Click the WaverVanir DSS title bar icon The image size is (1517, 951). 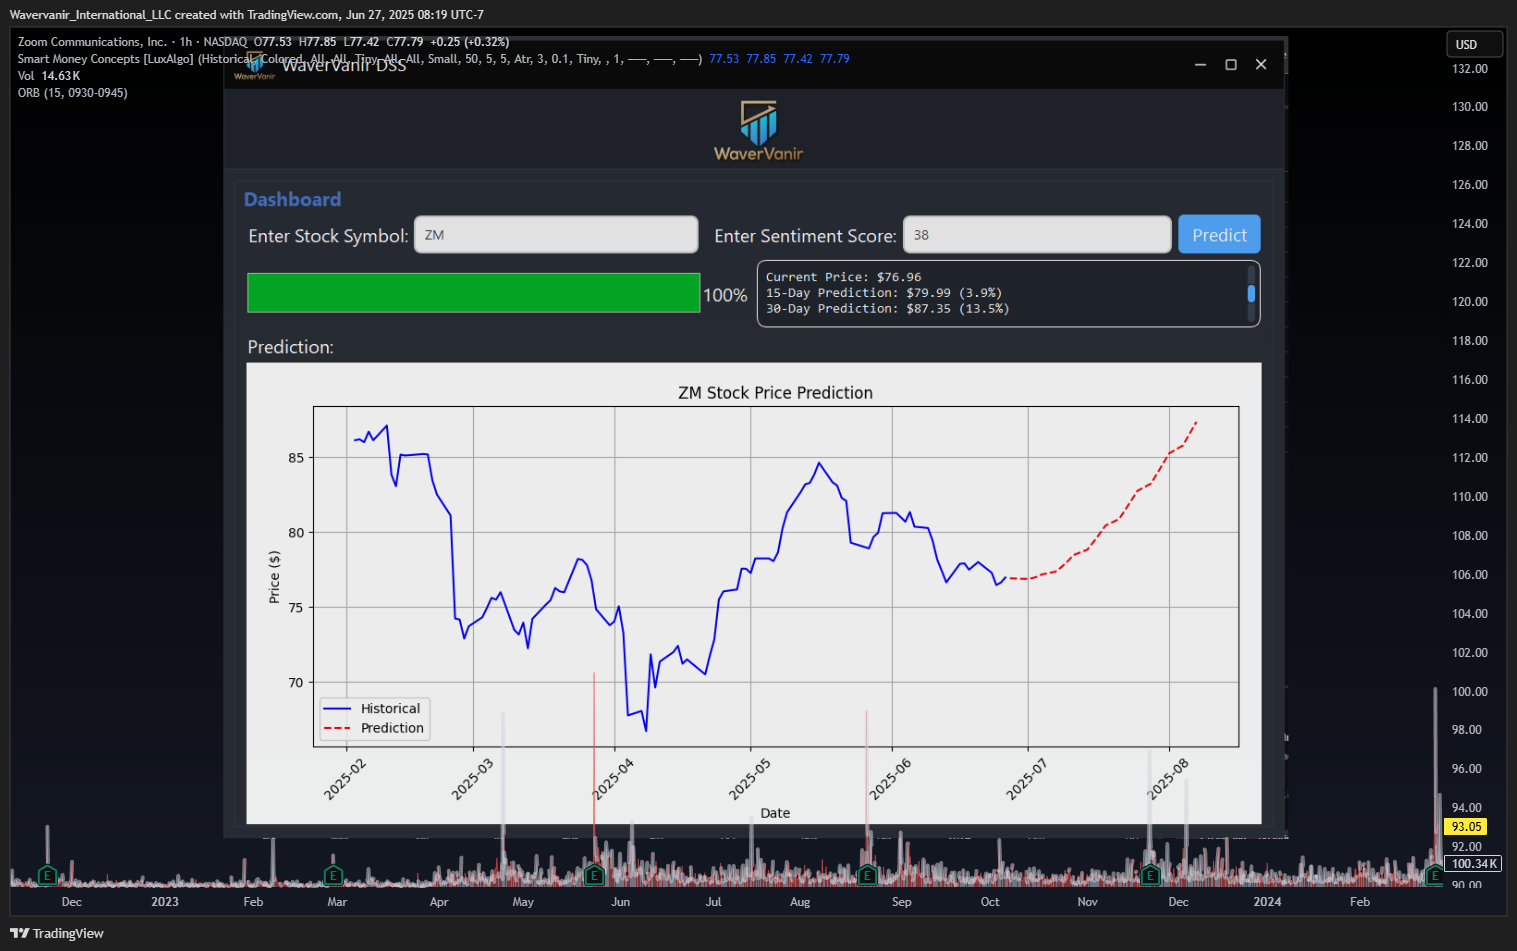point(255,66)
